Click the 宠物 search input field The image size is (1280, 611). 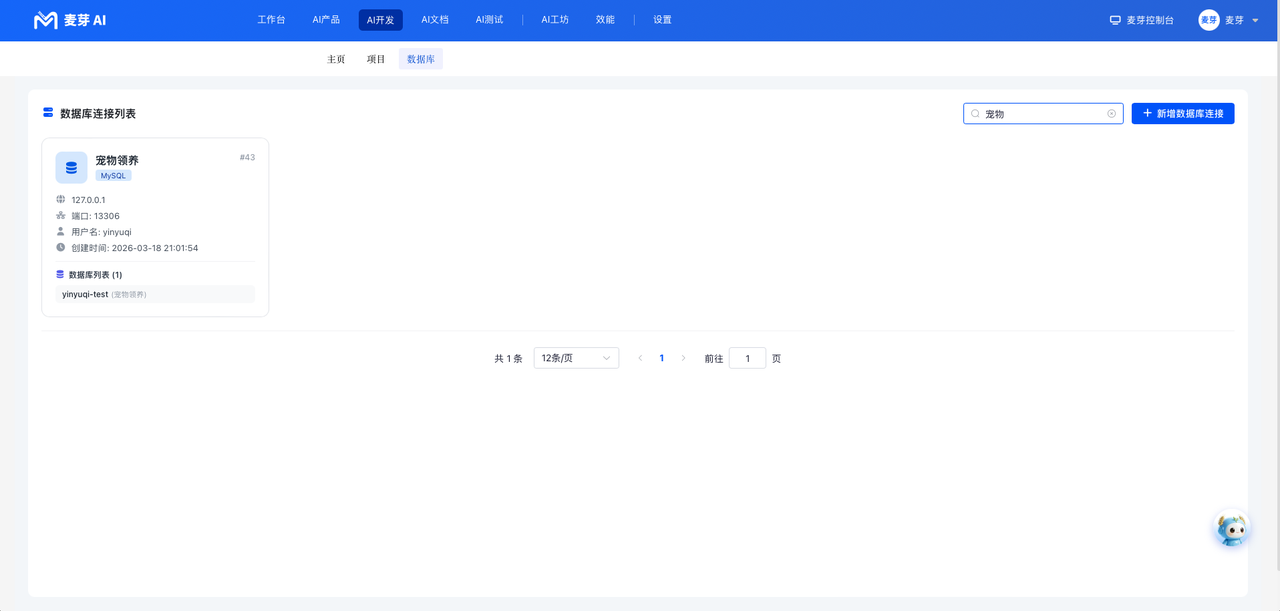click(1043, 114)
